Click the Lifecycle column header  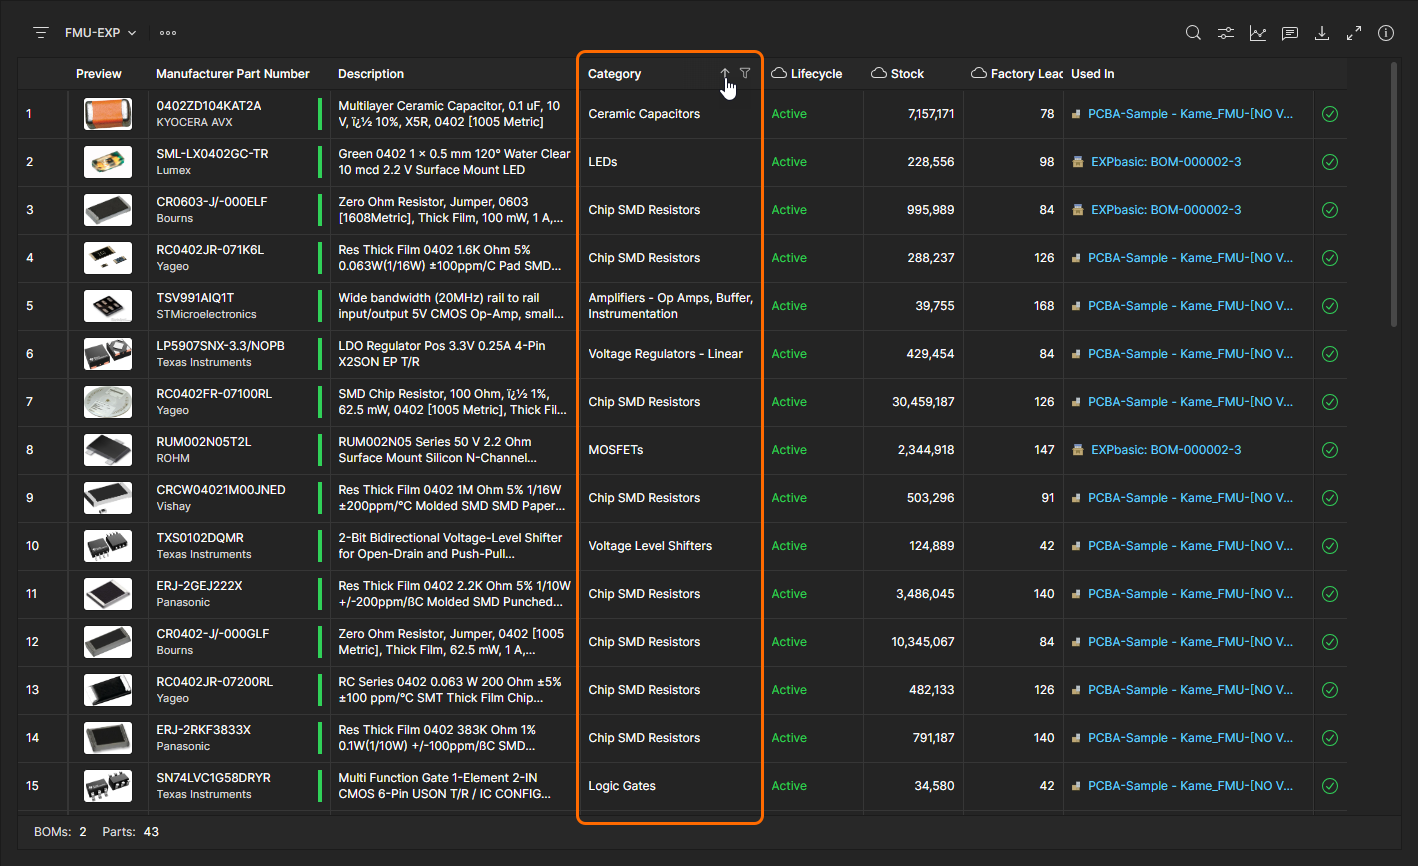[x=816, y=74]
